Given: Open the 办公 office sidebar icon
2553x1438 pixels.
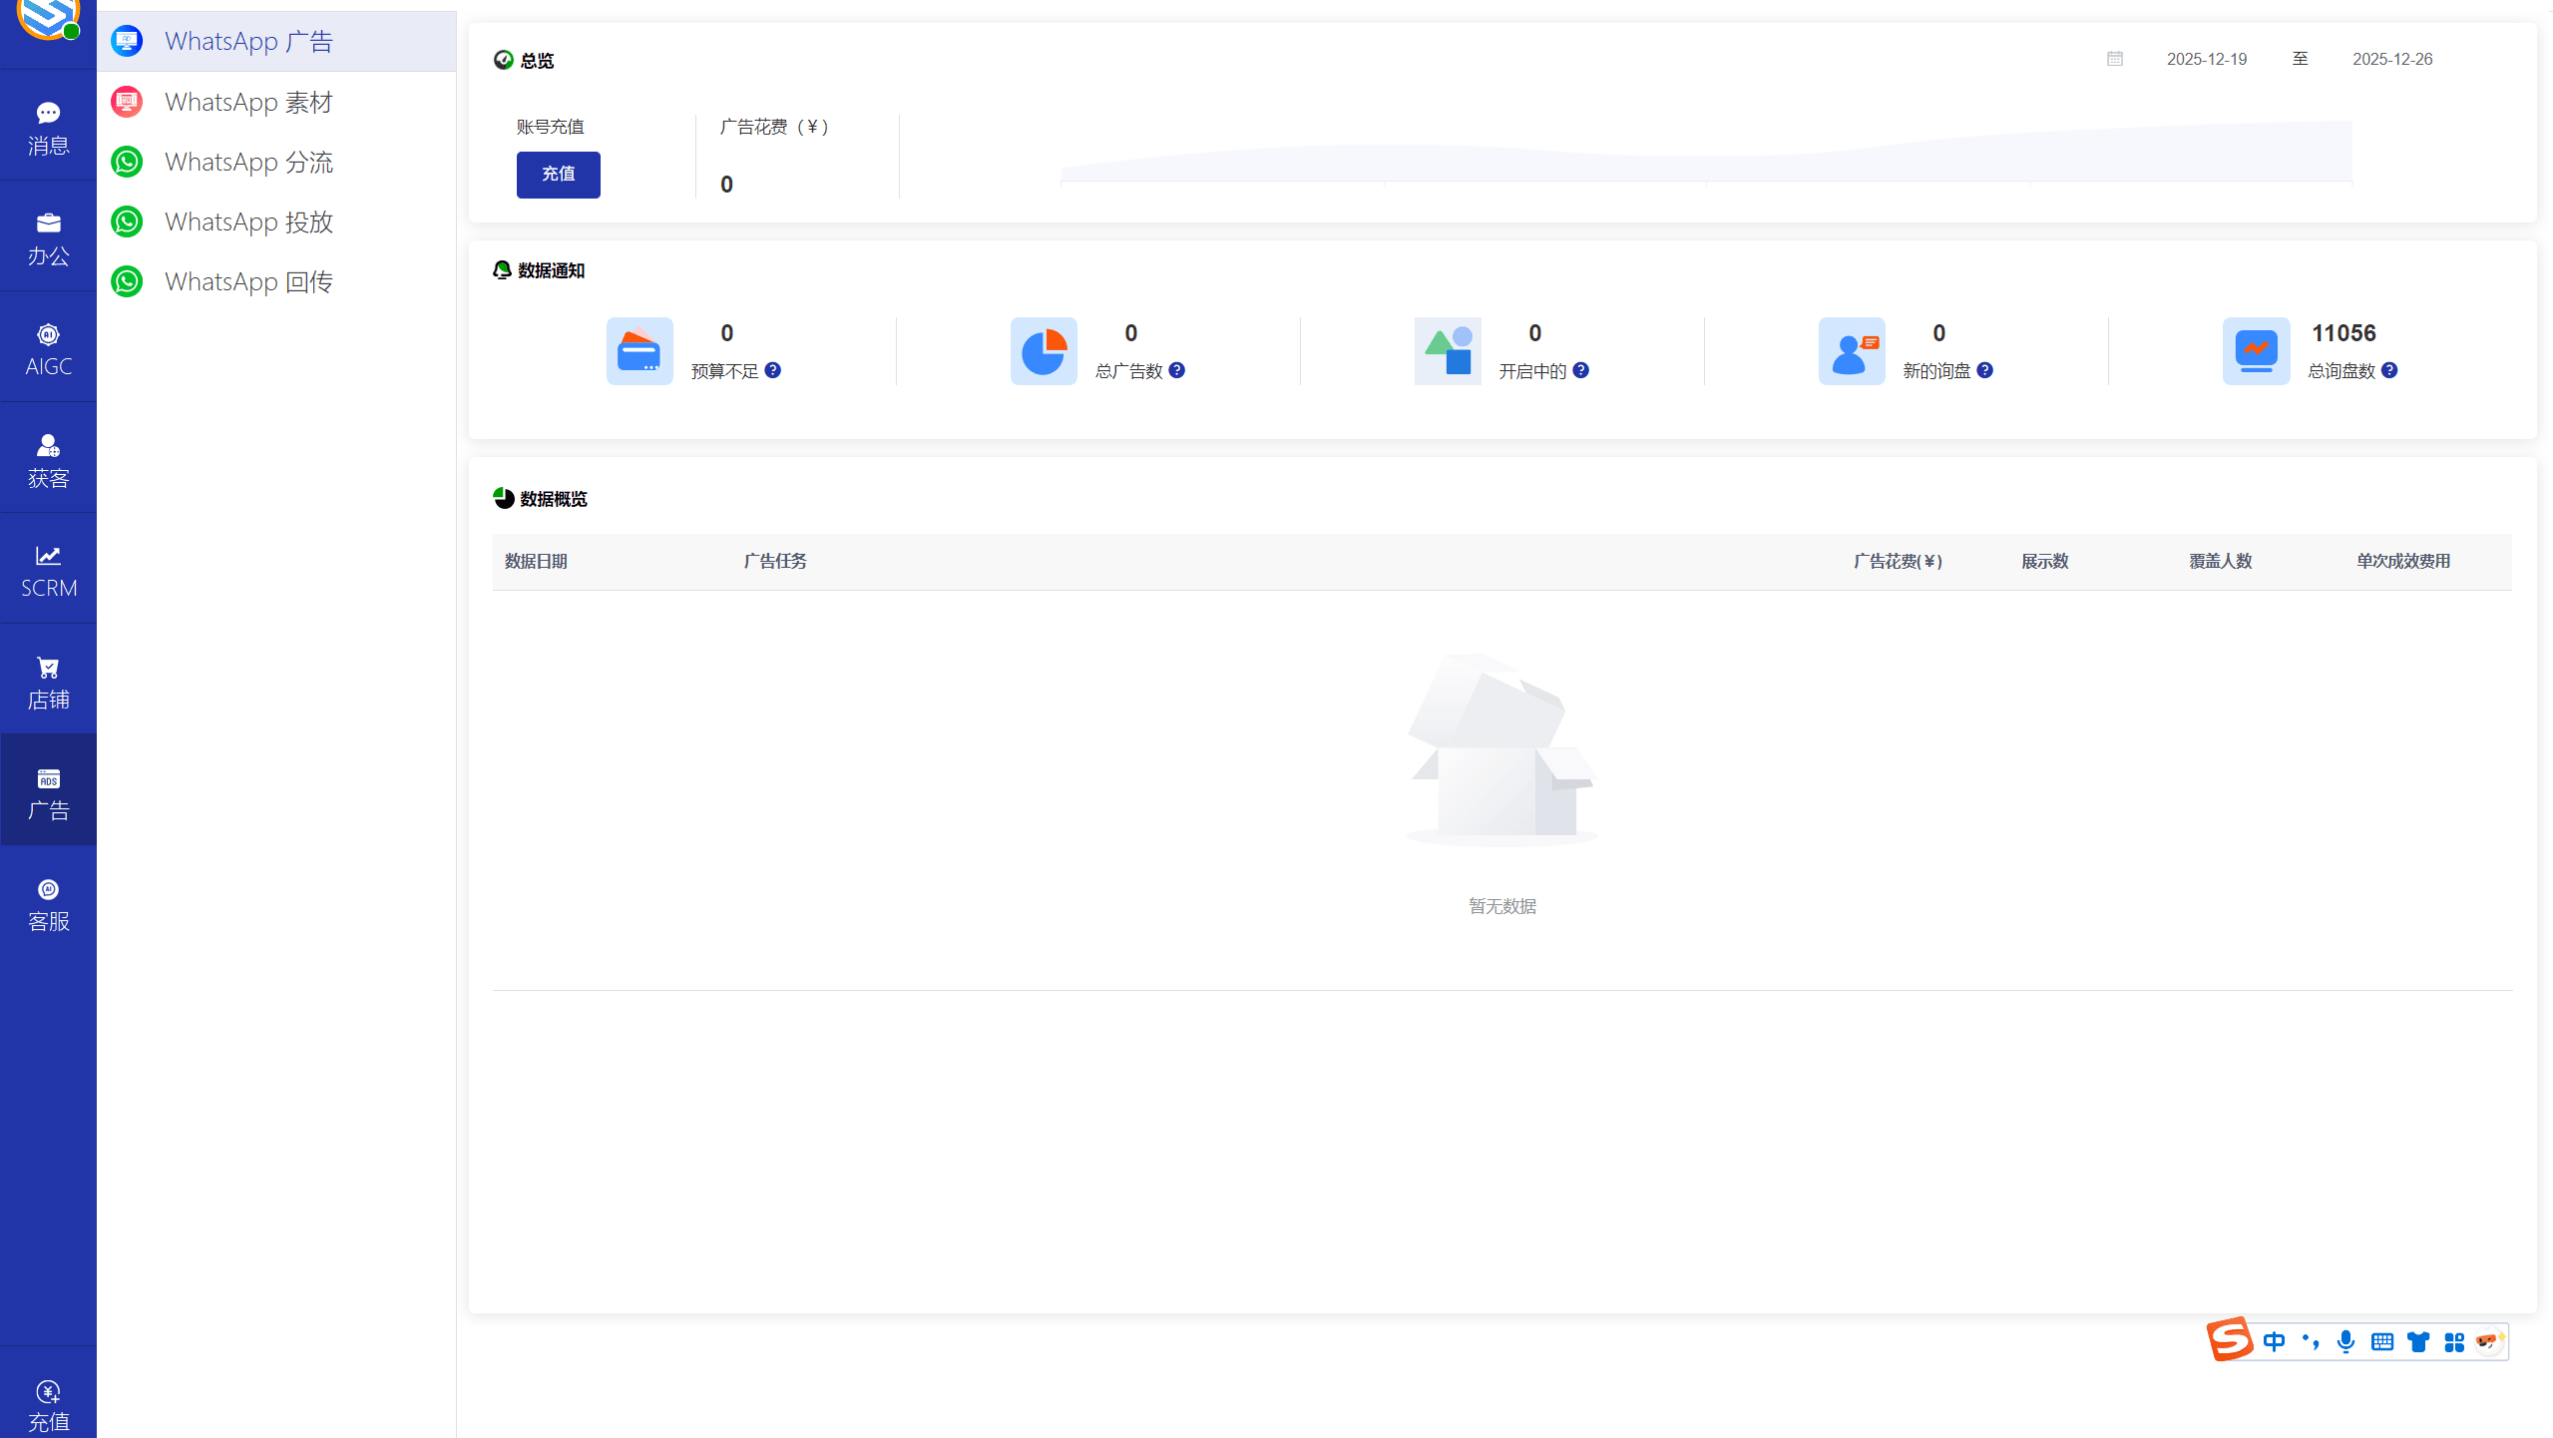Looking at the screenshot, I should pyautogui.click(x=48, y=239).
